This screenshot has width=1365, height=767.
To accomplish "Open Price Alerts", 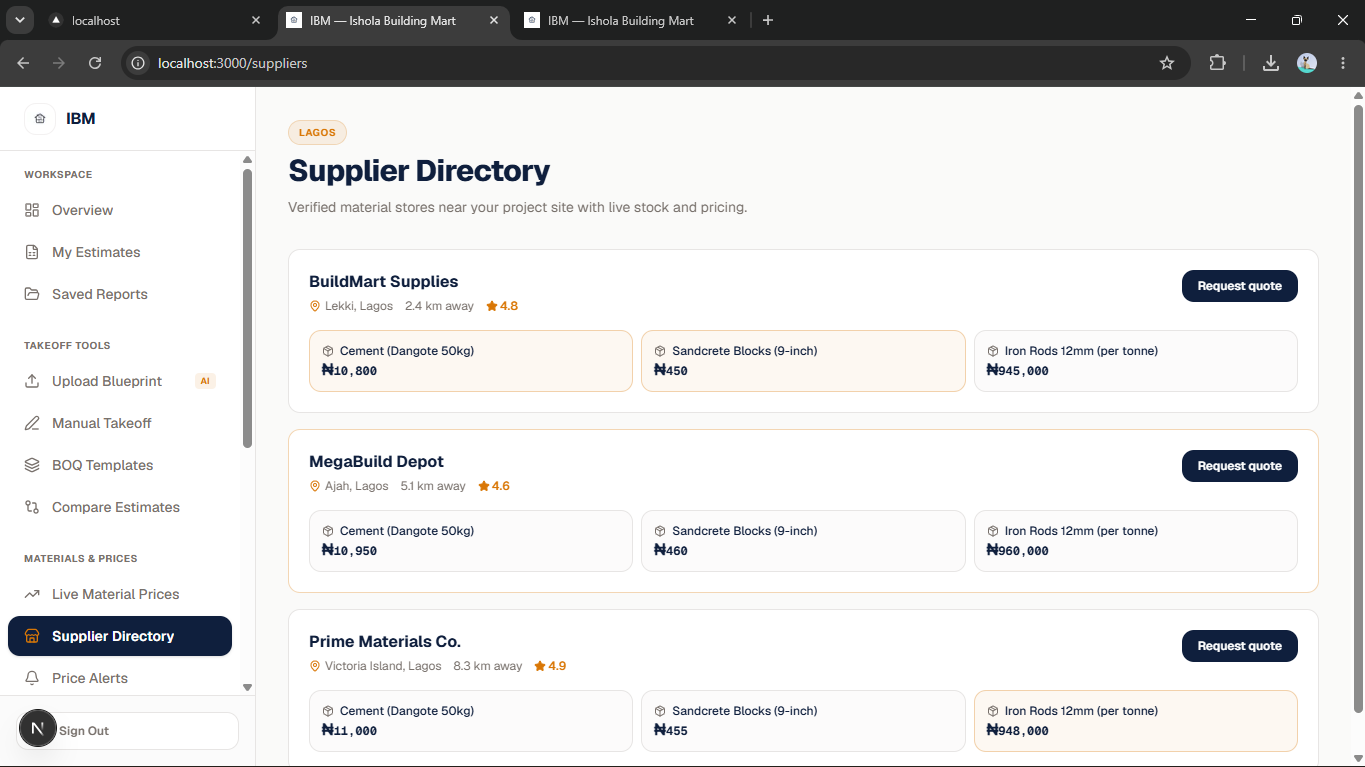I will click(x=120, y=678).
